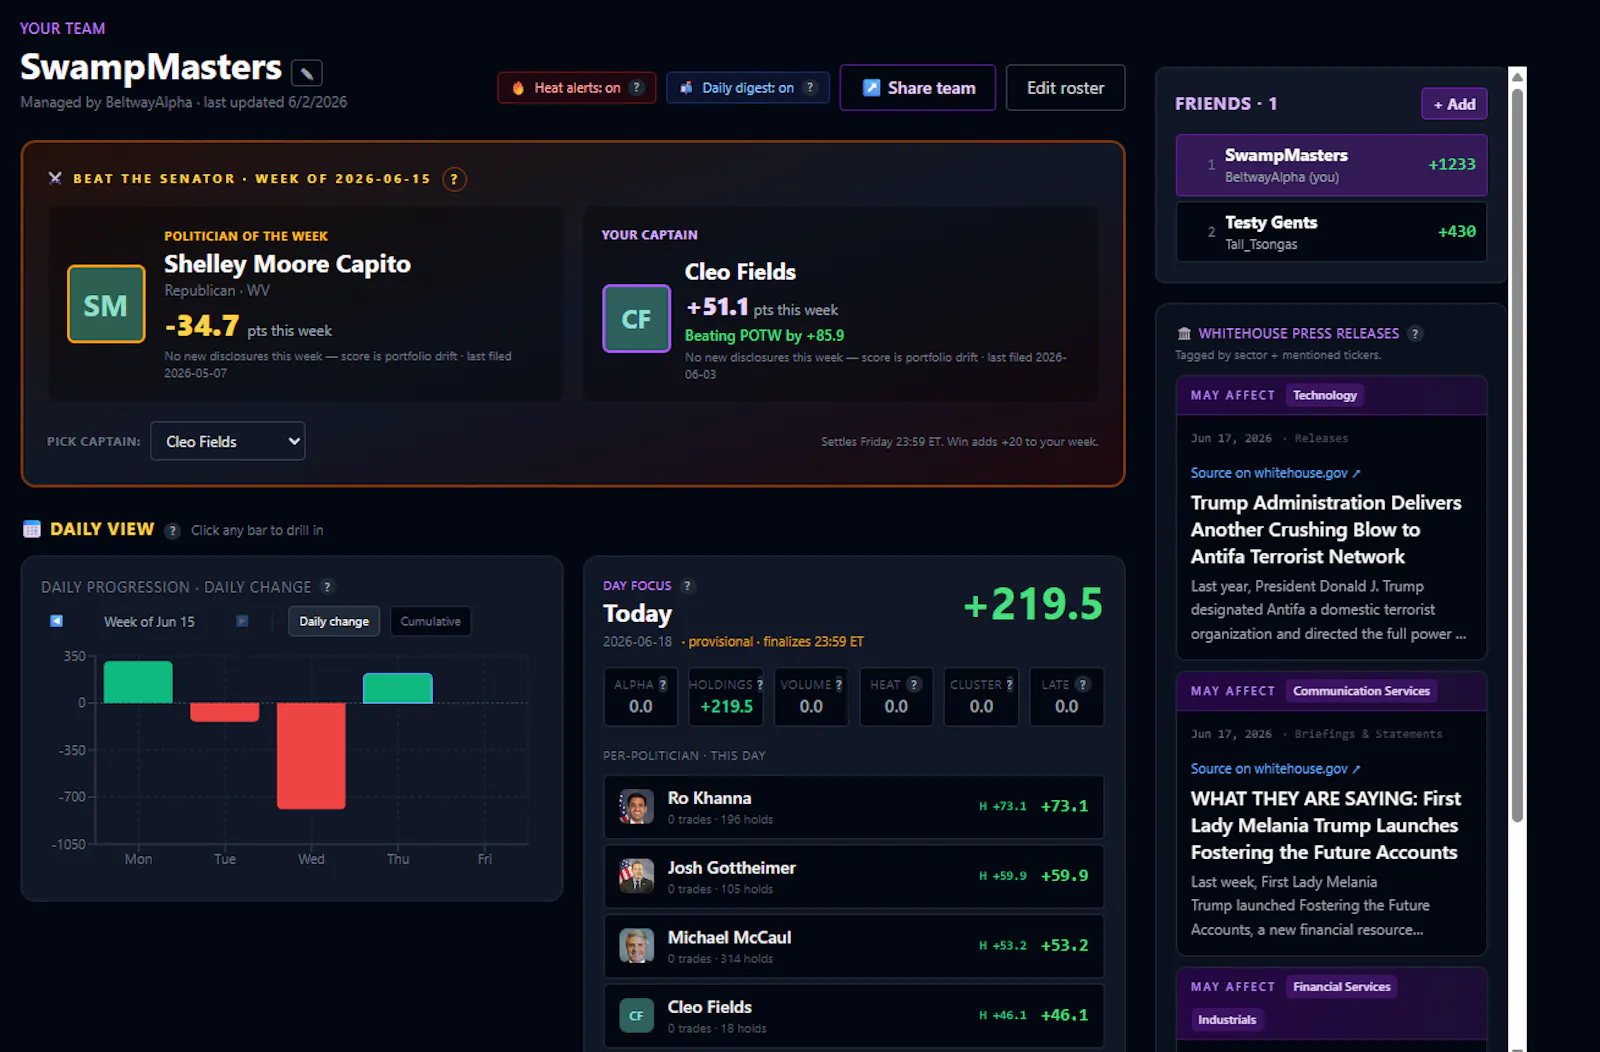This screenshot has height=1052, width=1600.
Task: Open the Daily View help icon
Action: click(172, 531)
